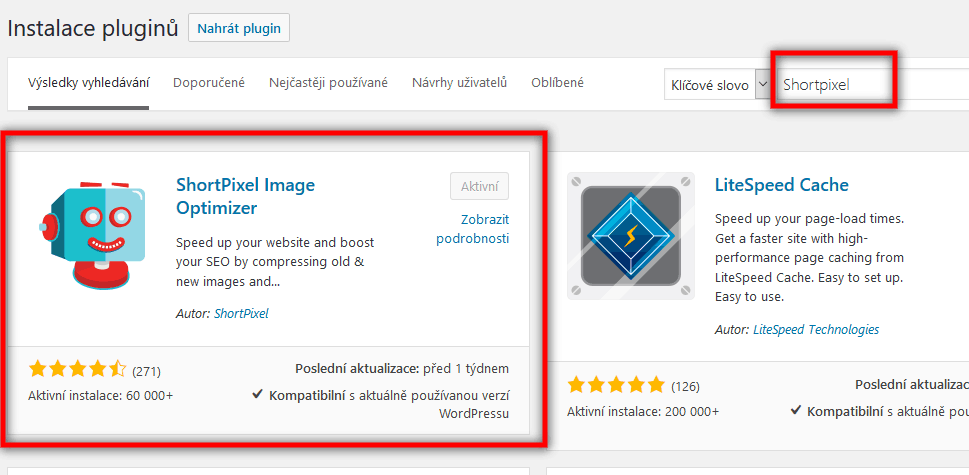This screenshot has height=475, width=969.
Task: Click the Nahrát plugin button
Action: (239, 28)
